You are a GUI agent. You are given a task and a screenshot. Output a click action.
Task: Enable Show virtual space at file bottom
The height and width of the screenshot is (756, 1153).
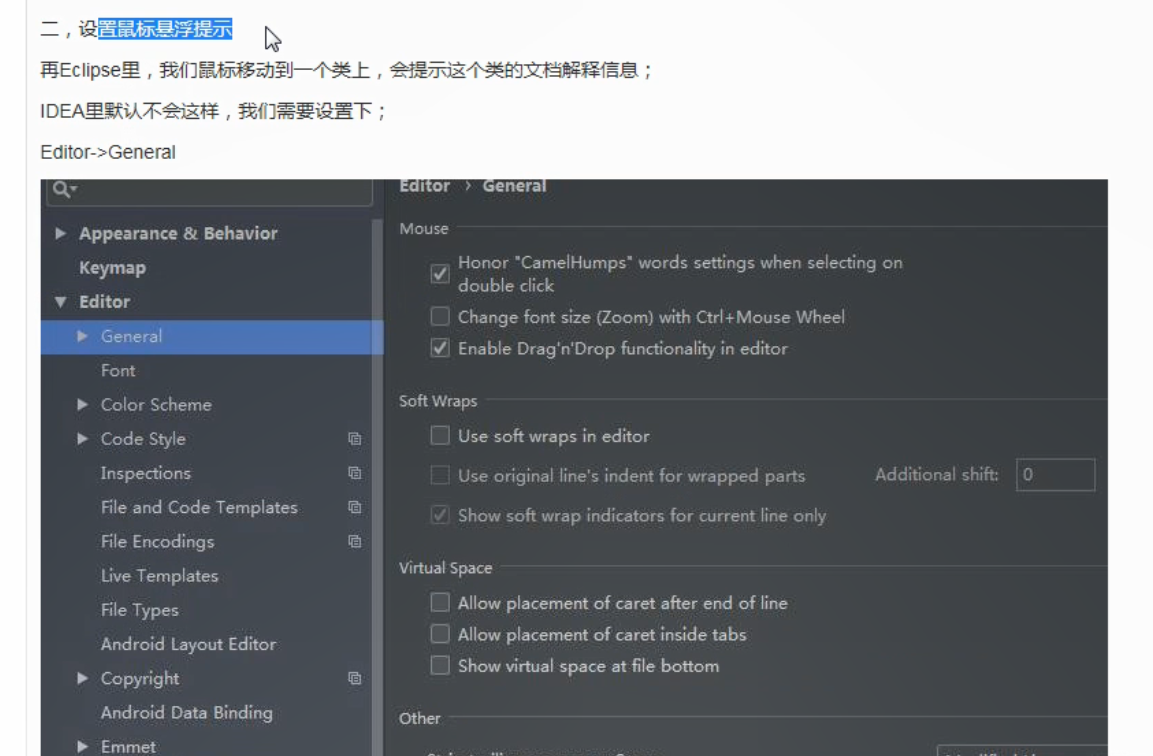click(x=439, y=665)
